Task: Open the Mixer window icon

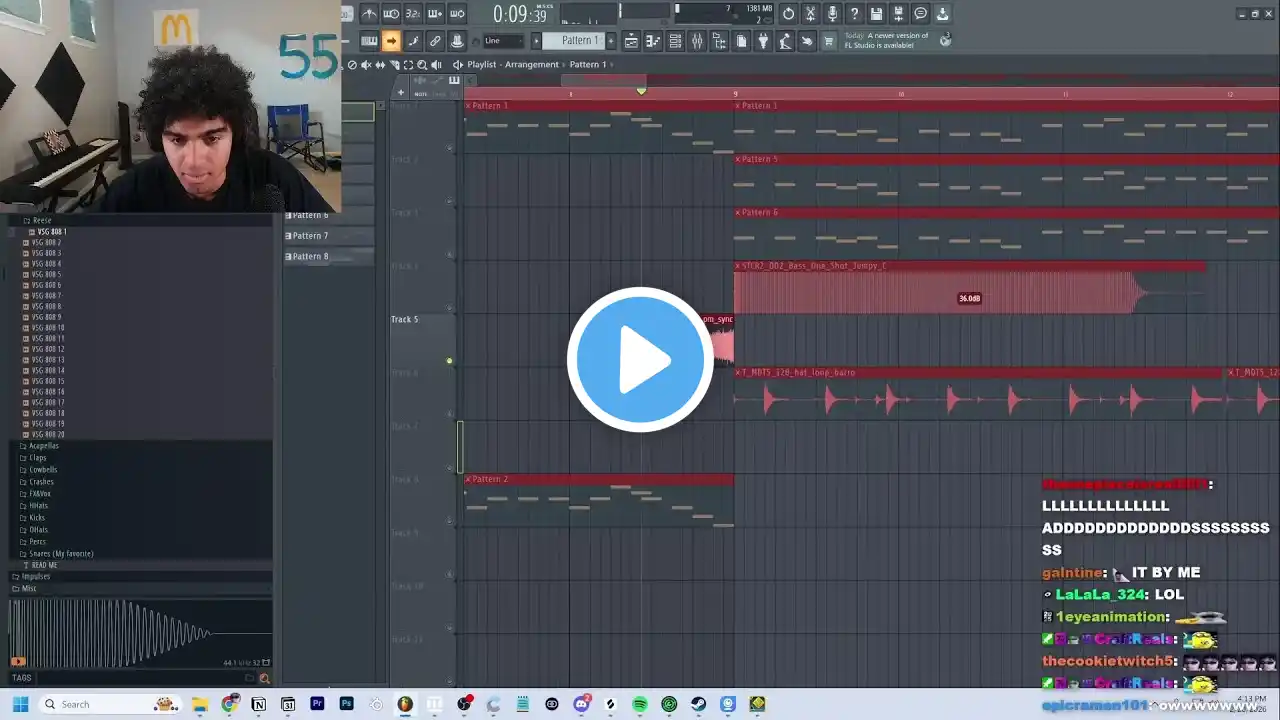Action: (697, 41)
